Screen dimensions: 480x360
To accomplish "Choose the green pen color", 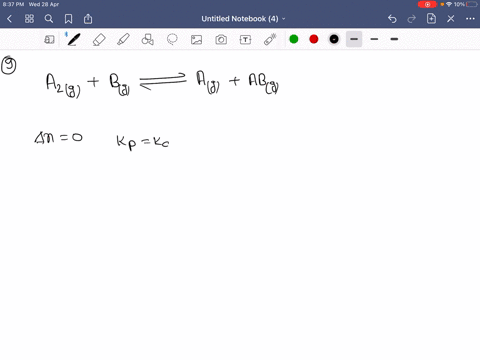I will tap(294, 39).
